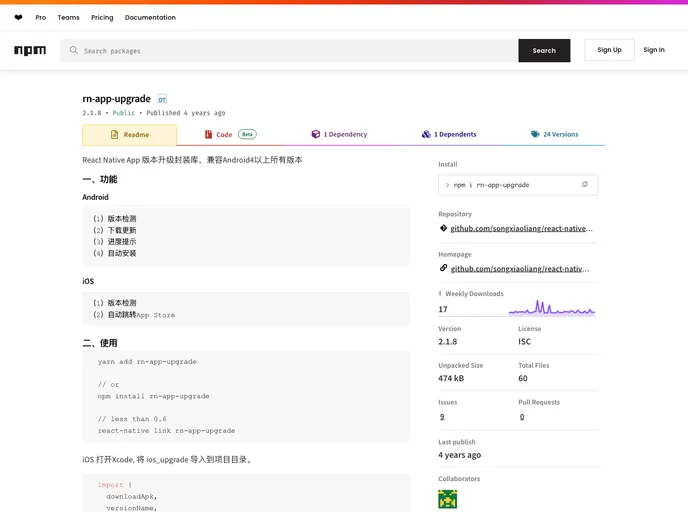Switch to the Code tab
Screen dimensions: 688x512
231,134
